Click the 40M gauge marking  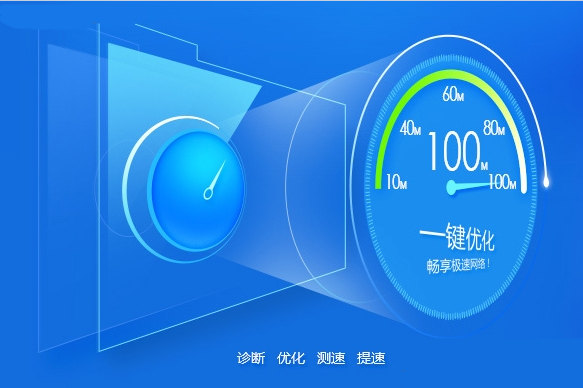coord(410,129)
